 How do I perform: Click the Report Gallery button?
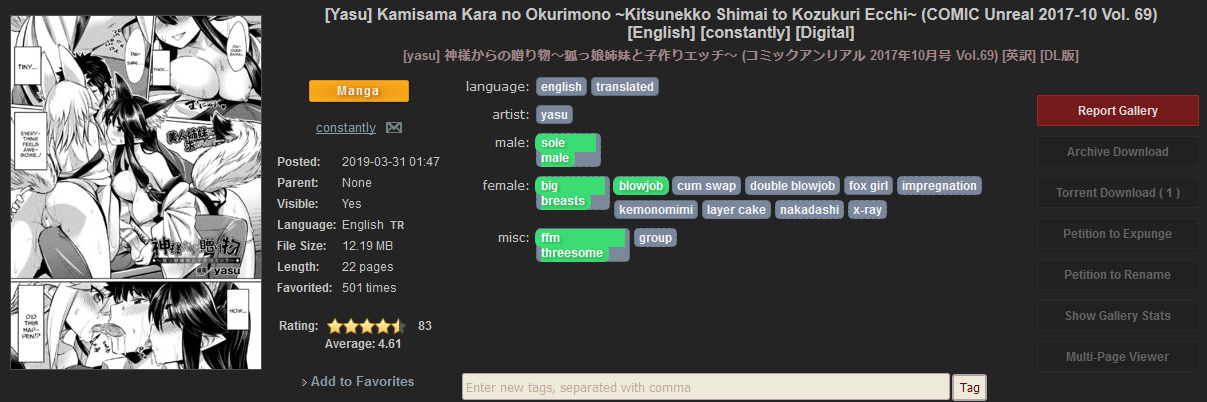(x=1117, y=111)
